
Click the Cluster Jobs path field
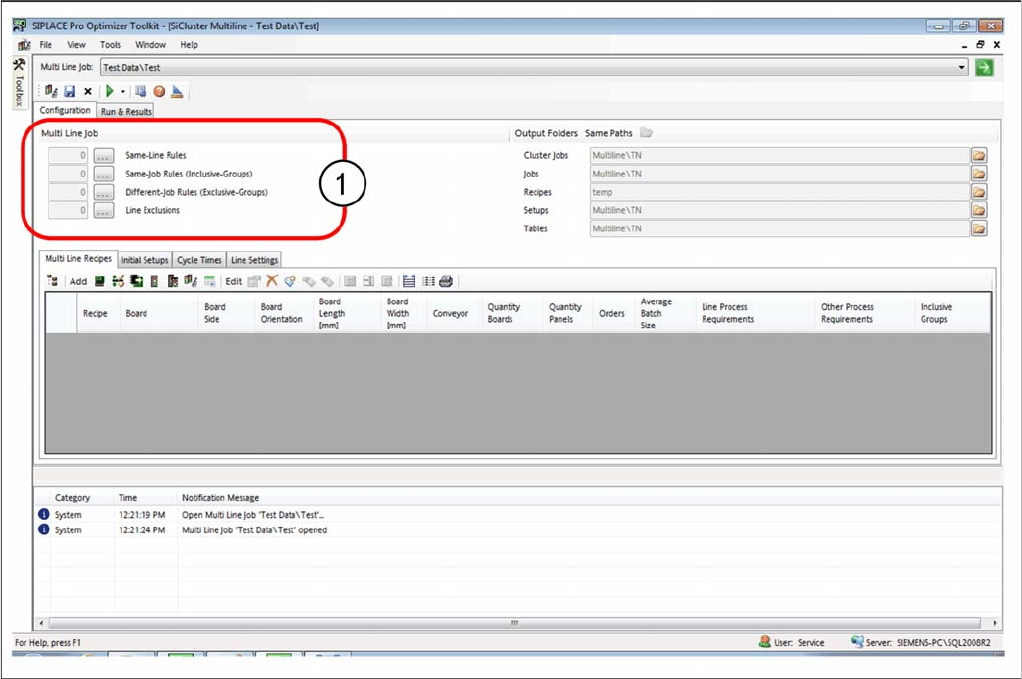[780, 156]
